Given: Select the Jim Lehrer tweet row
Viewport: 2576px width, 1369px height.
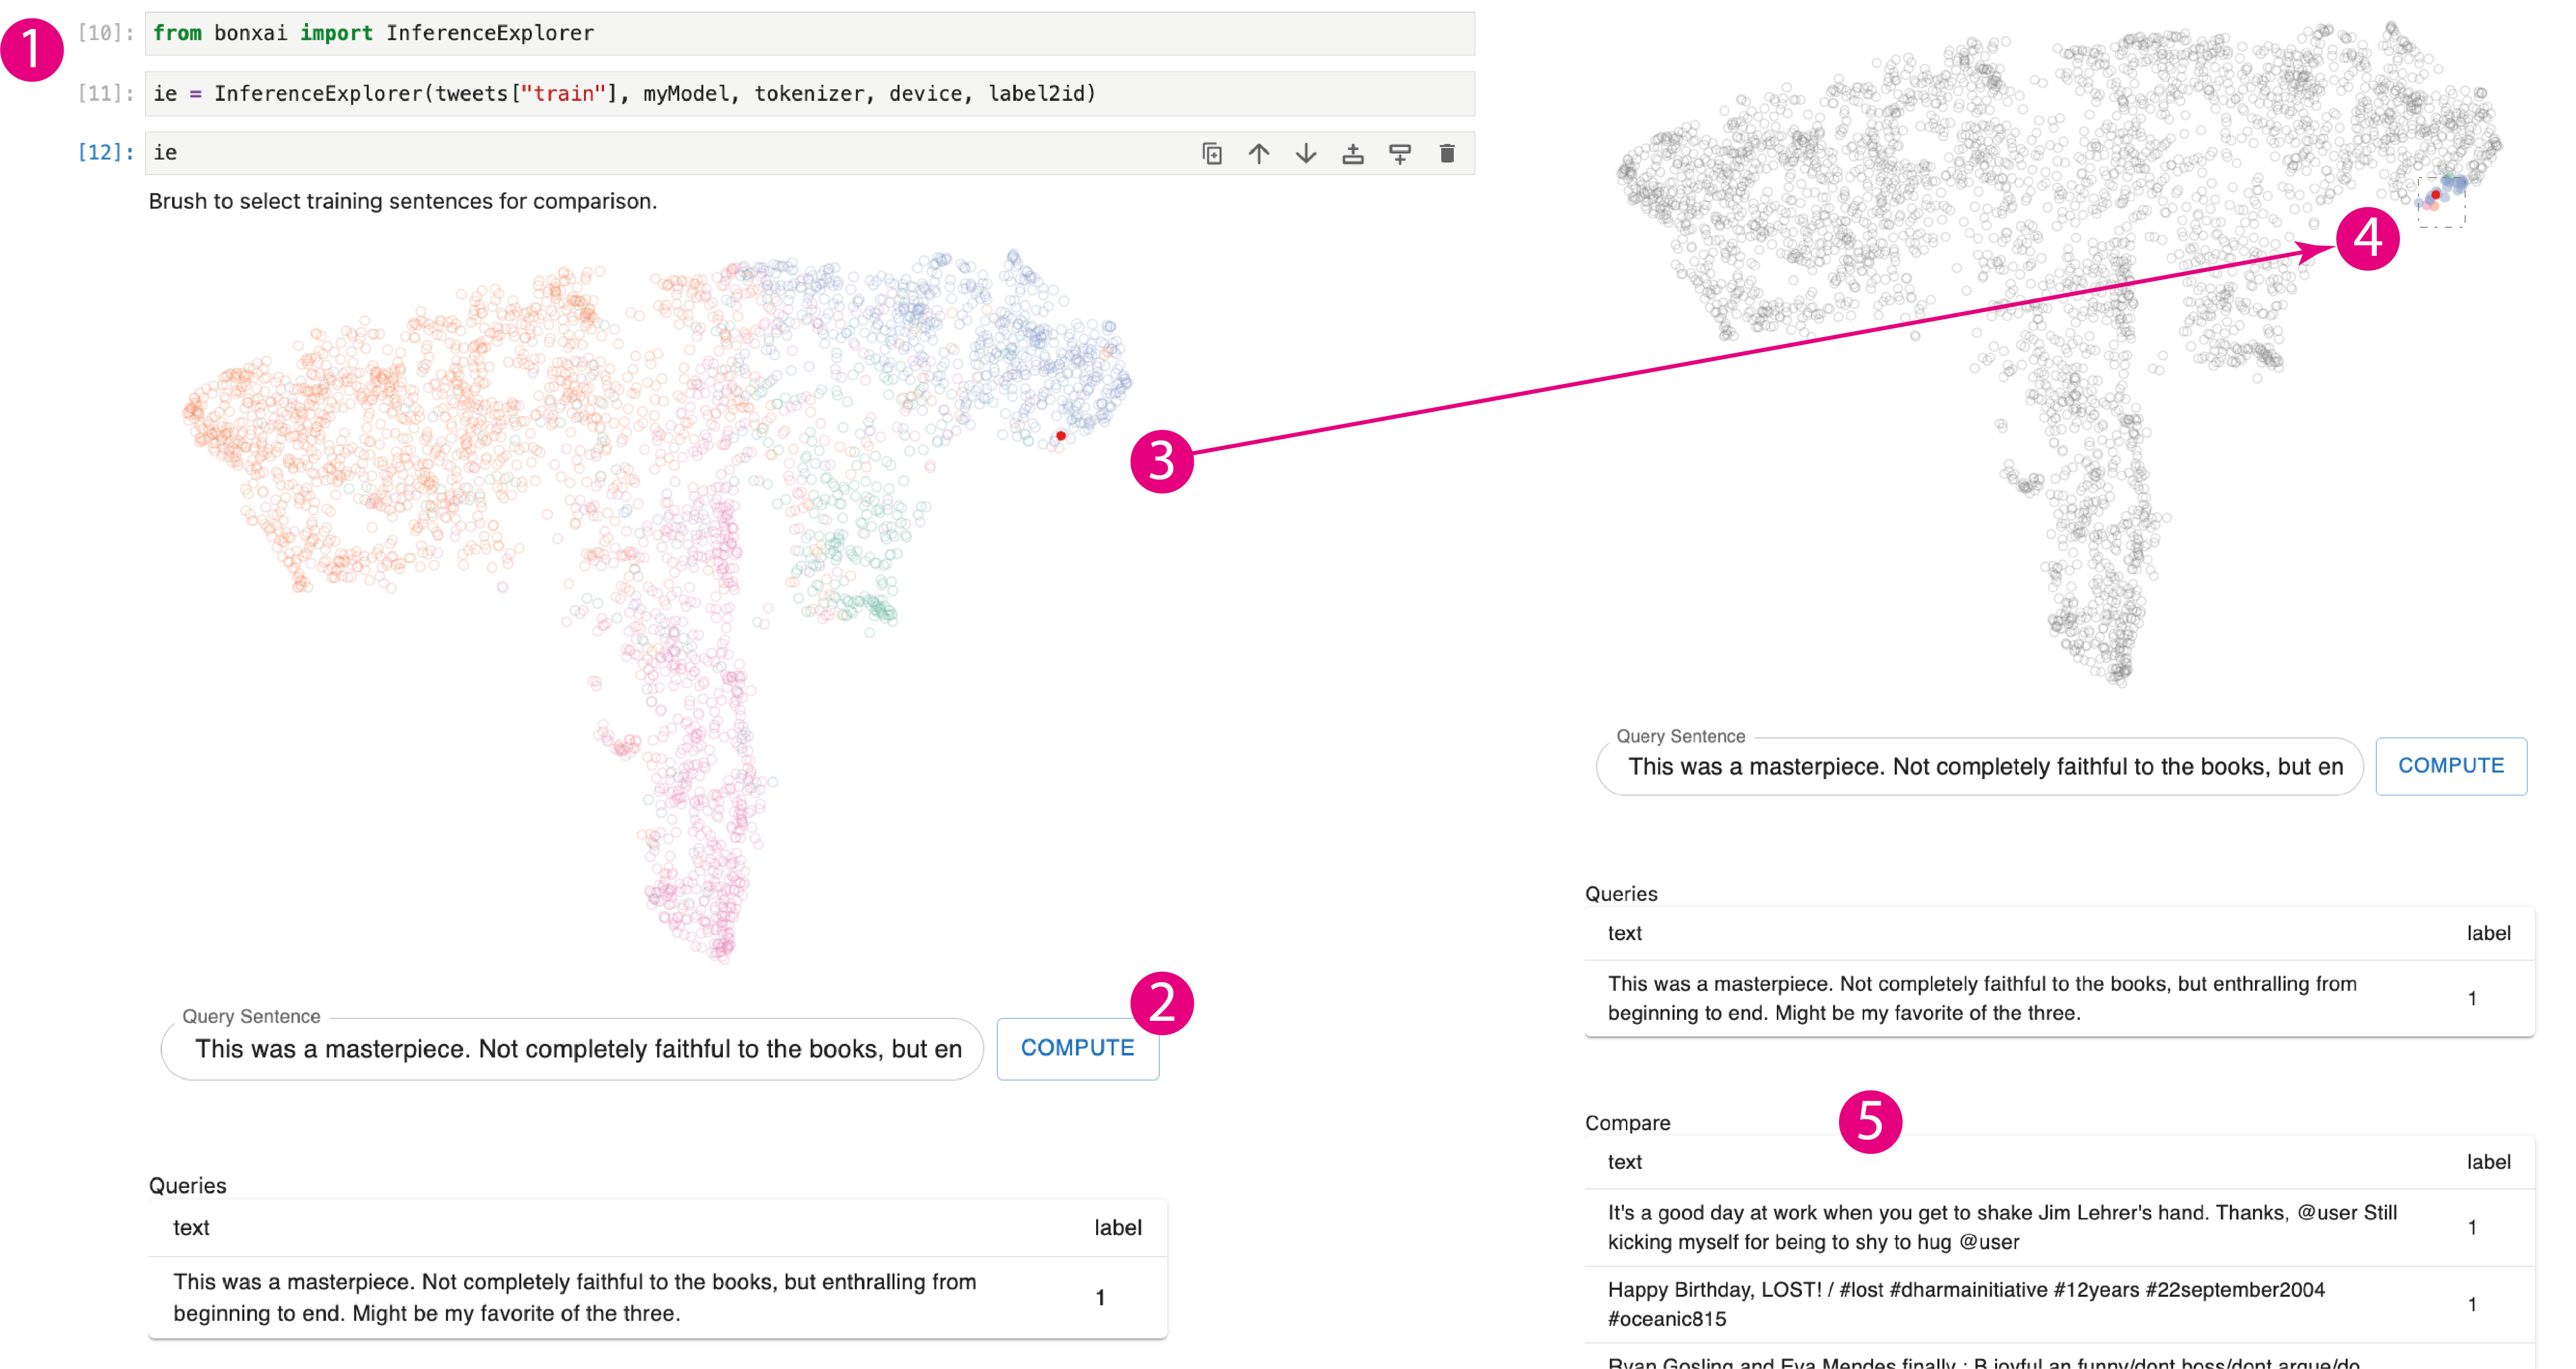Looking at the screenshot, I should click(x=2000, y=1227).
